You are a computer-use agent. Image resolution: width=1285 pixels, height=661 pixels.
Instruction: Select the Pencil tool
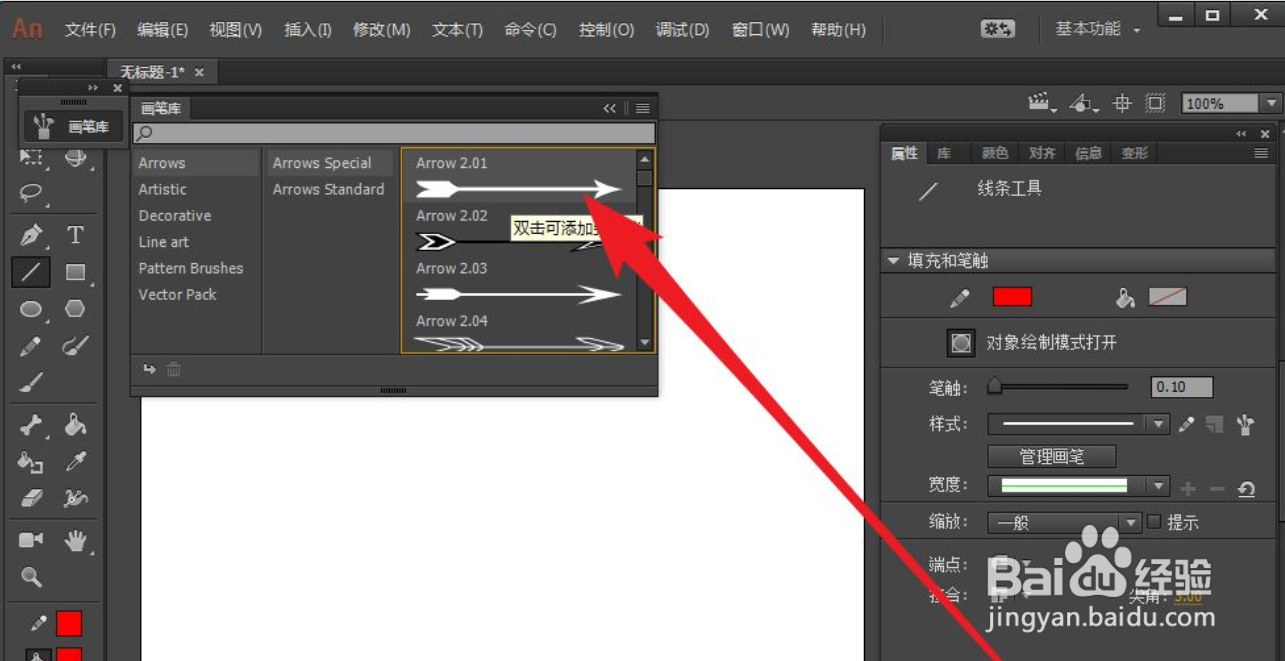31,346
